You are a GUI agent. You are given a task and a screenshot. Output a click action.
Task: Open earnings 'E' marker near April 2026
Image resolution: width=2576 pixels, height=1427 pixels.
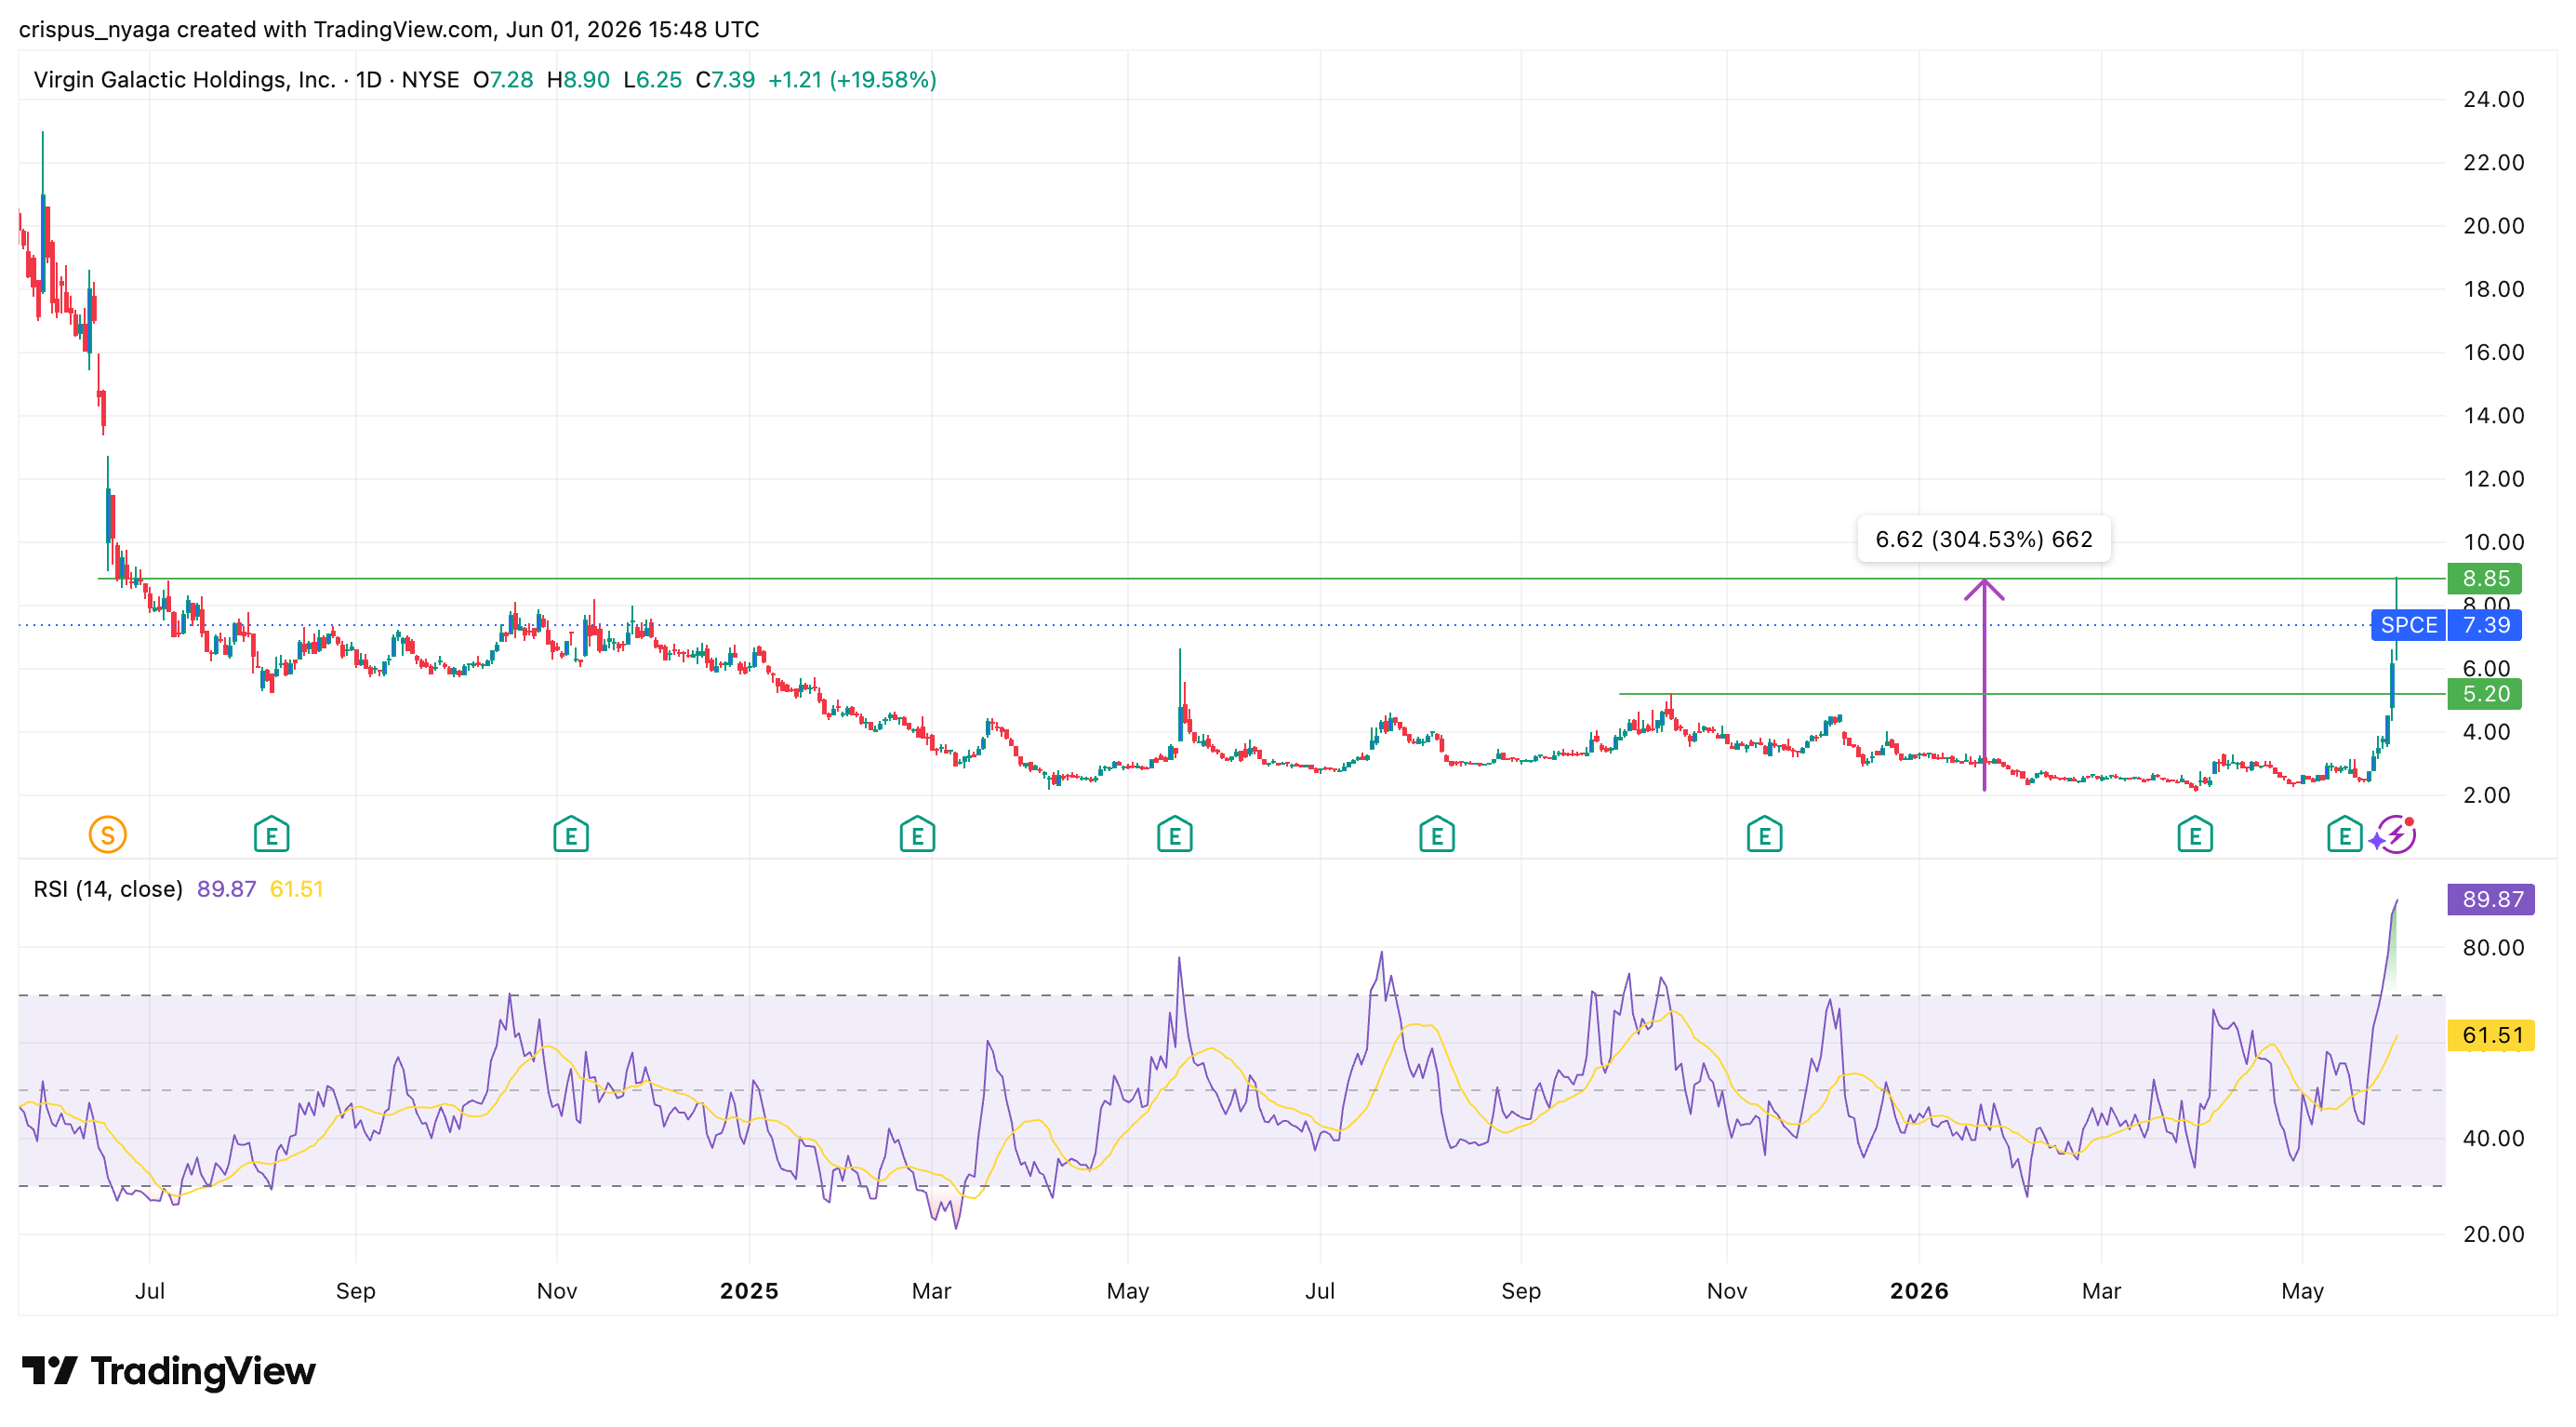coord(2195,834)
